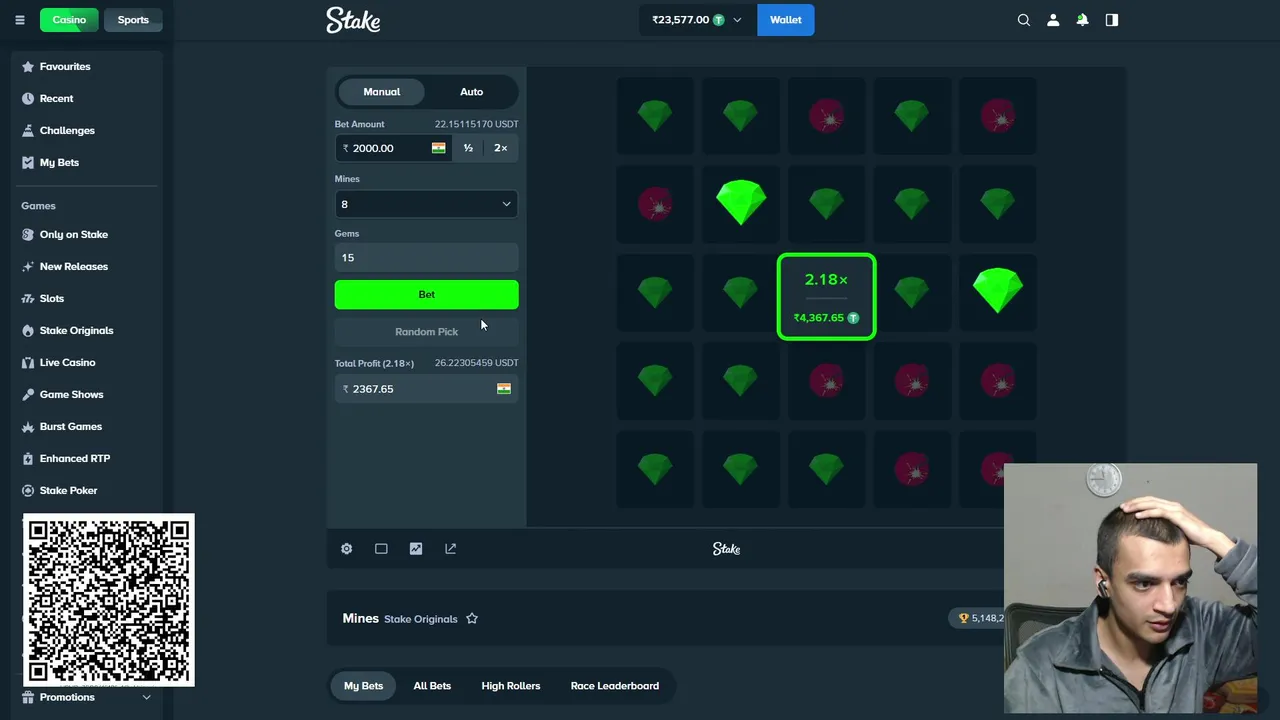The height and width of the screenshot is (720, 1280).
Task: Click the 22.15115170 USDT value
Action: (x=476, y=124)
